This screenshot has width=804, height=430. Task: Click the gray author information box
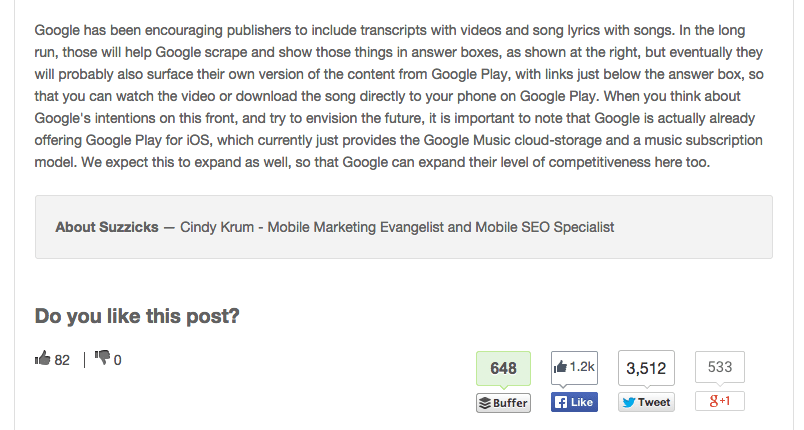404,227
